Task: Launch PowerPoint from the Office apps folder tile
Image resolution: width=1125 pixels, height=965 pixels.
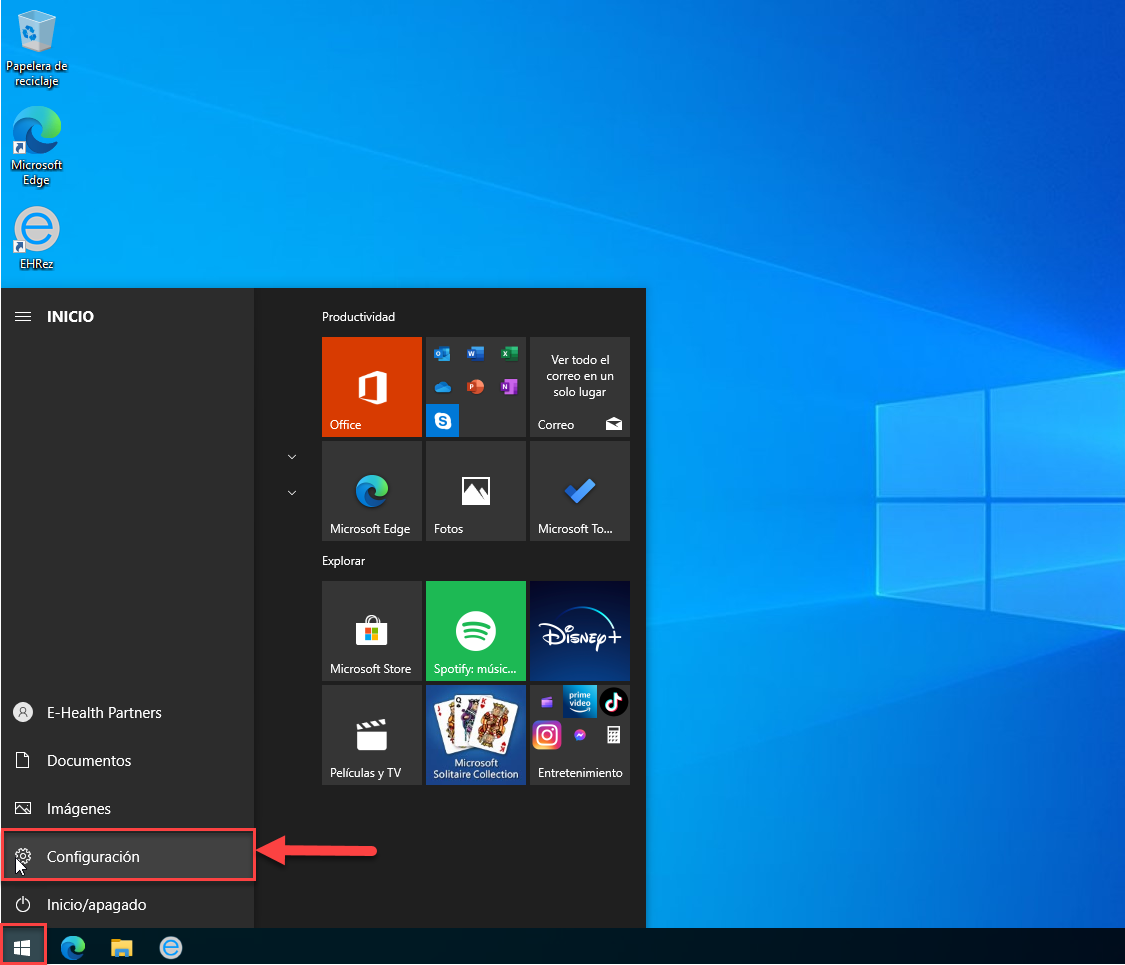Action: pyautogui.click(x=476, y=387)
